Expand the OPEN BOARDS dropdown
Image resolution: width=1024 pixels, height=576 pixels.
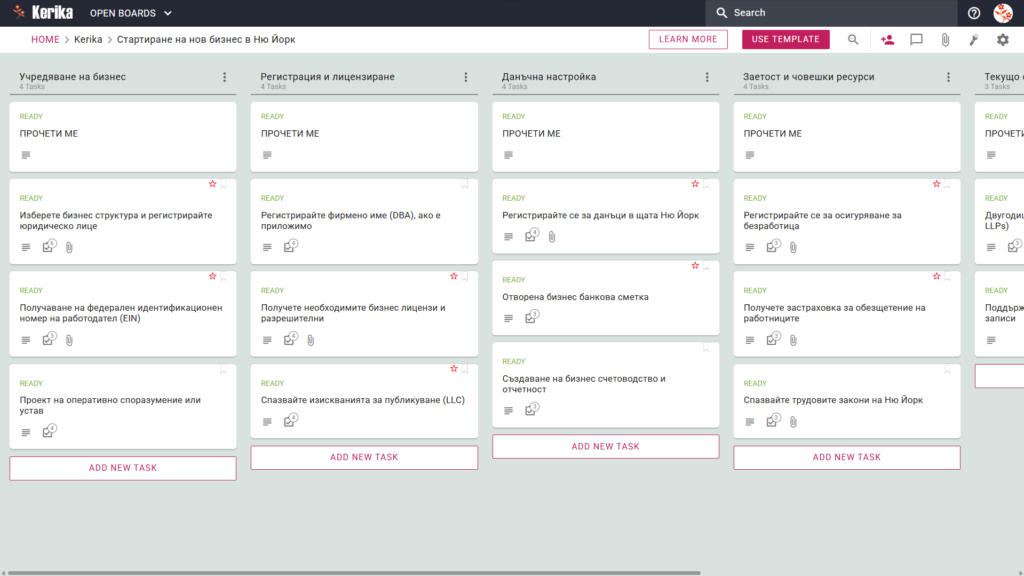pyautogui.click(x=131, y=13)
